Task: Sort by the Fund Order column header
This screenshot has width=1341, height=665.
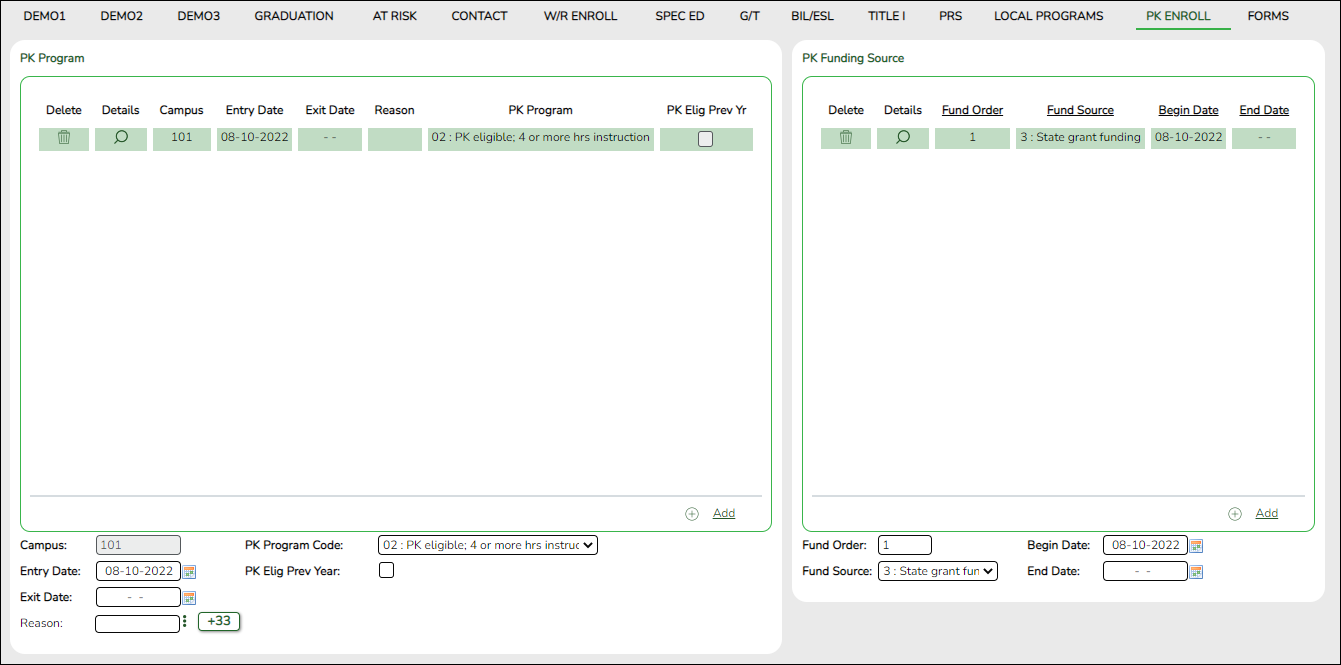Action: tap(971, 110)
